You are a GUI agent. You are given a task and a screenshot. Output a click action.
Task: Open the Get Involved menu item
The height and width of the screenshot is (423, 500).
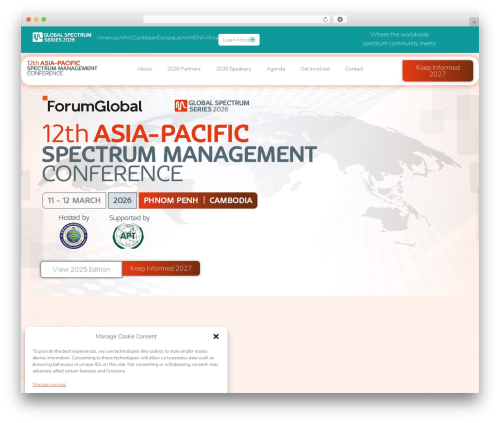tap(315, 69)
